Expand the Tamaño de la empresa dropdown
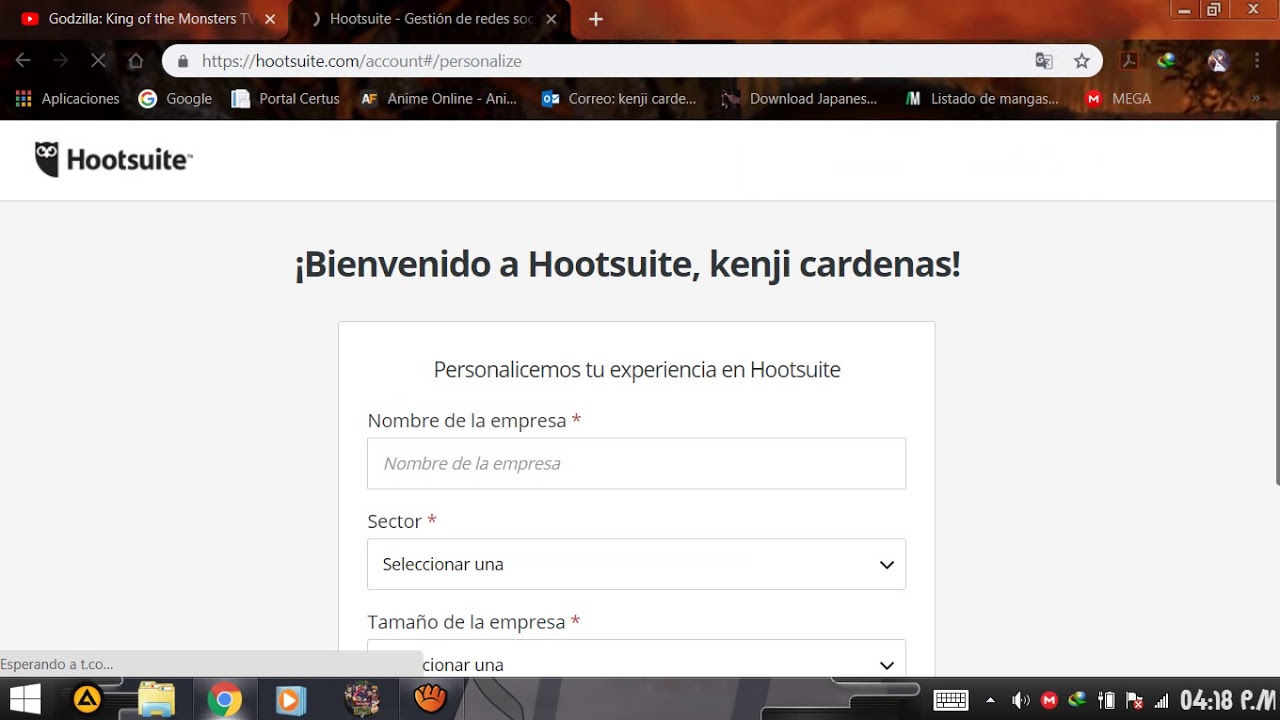Image resolution: width=1280 pixels, height=720 pixels. coord(636,659)
